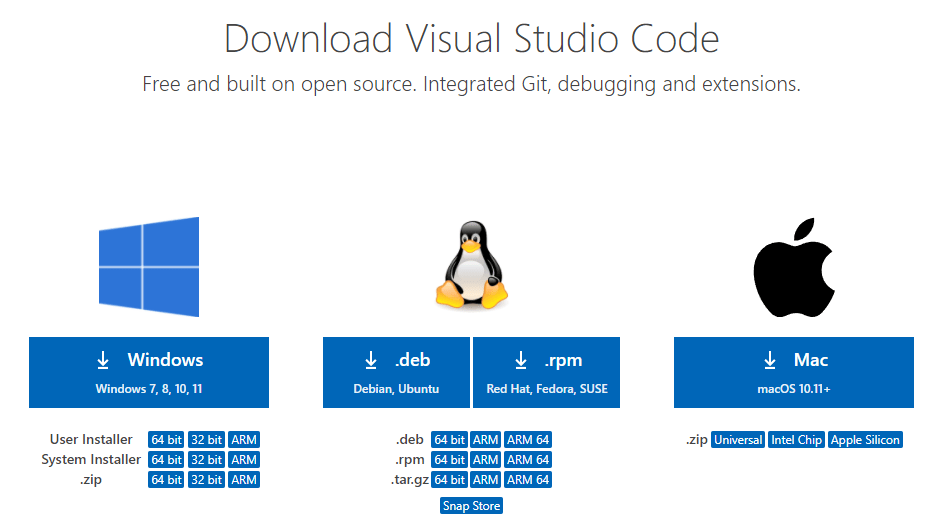Click the Mac '.zip' row label
The height and width of the screenshot is (527, 934).
[696, 439]
